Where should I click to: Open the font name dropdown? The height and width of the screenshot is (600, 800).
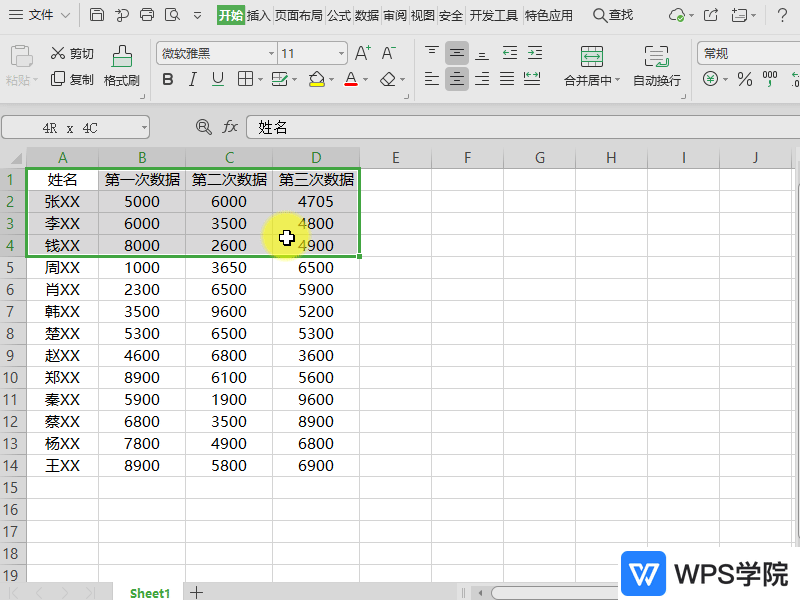tap(271, 54)
